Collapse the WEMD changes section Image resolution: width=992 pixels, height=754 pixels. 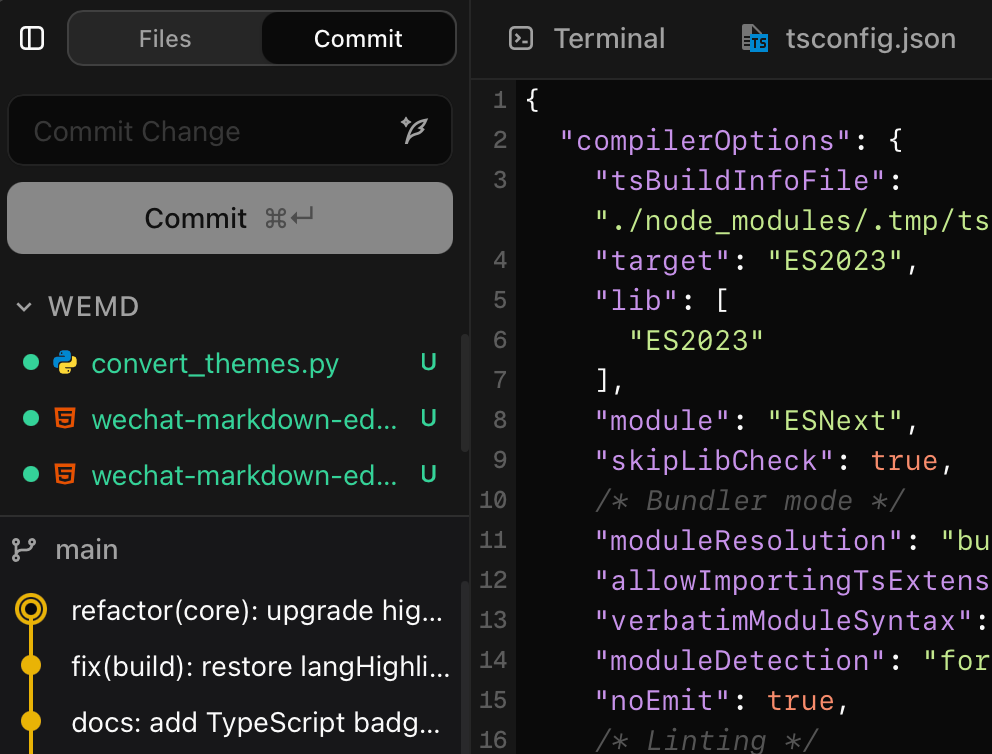(x=23, y=306)
